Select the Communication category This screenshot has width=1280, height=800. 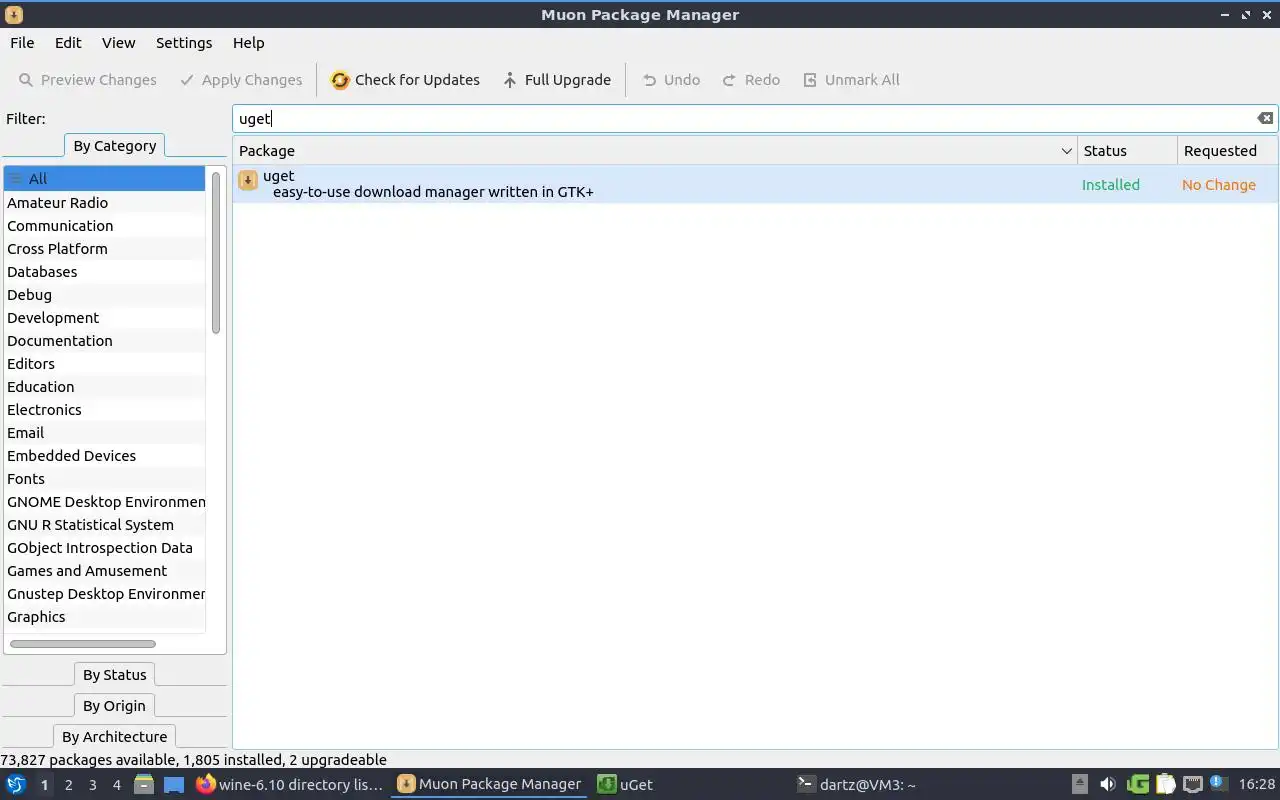(104, 226)
